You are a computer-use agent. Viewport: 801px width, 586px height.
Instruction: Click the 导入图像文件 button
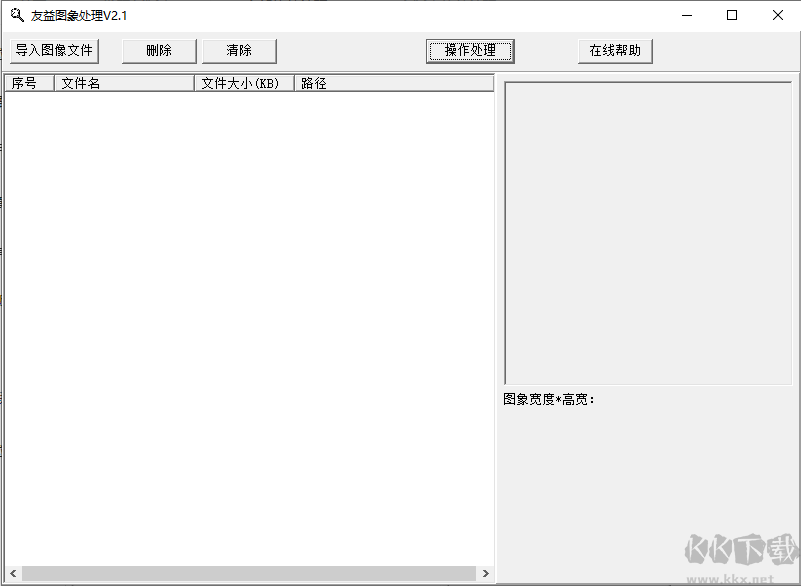tap(54, 51)
